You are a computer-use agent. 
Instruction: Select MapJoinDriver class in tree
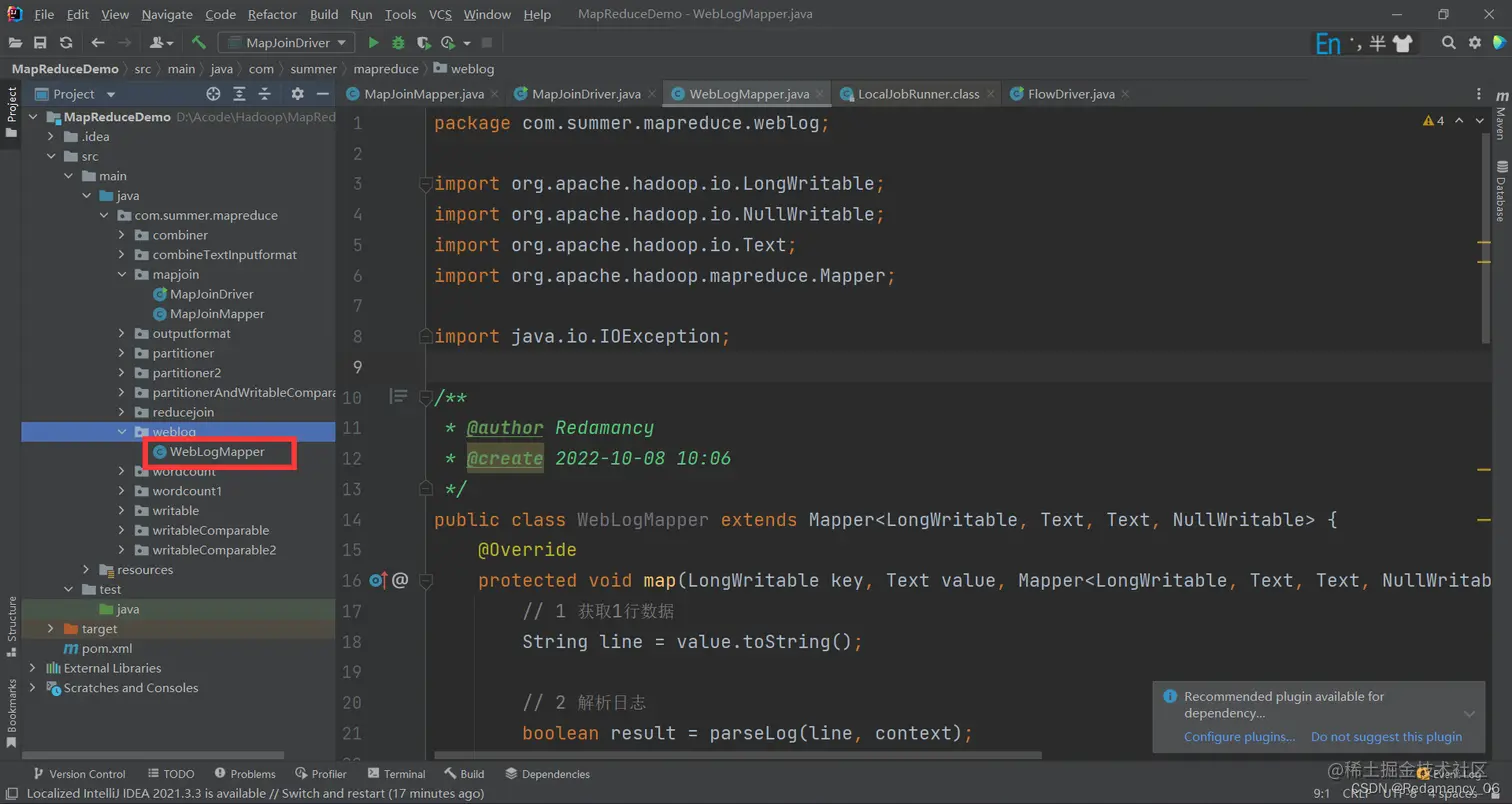tap(211, 294)
